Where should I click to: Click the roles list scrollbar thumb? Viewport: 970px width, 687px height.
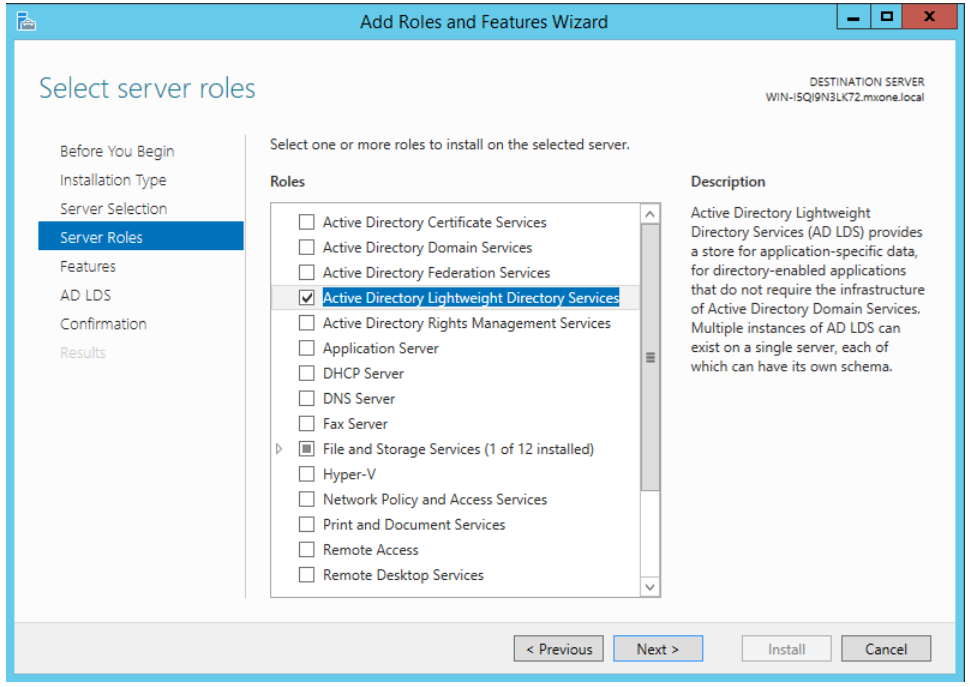pyautogui.click(x=650, y=357)
